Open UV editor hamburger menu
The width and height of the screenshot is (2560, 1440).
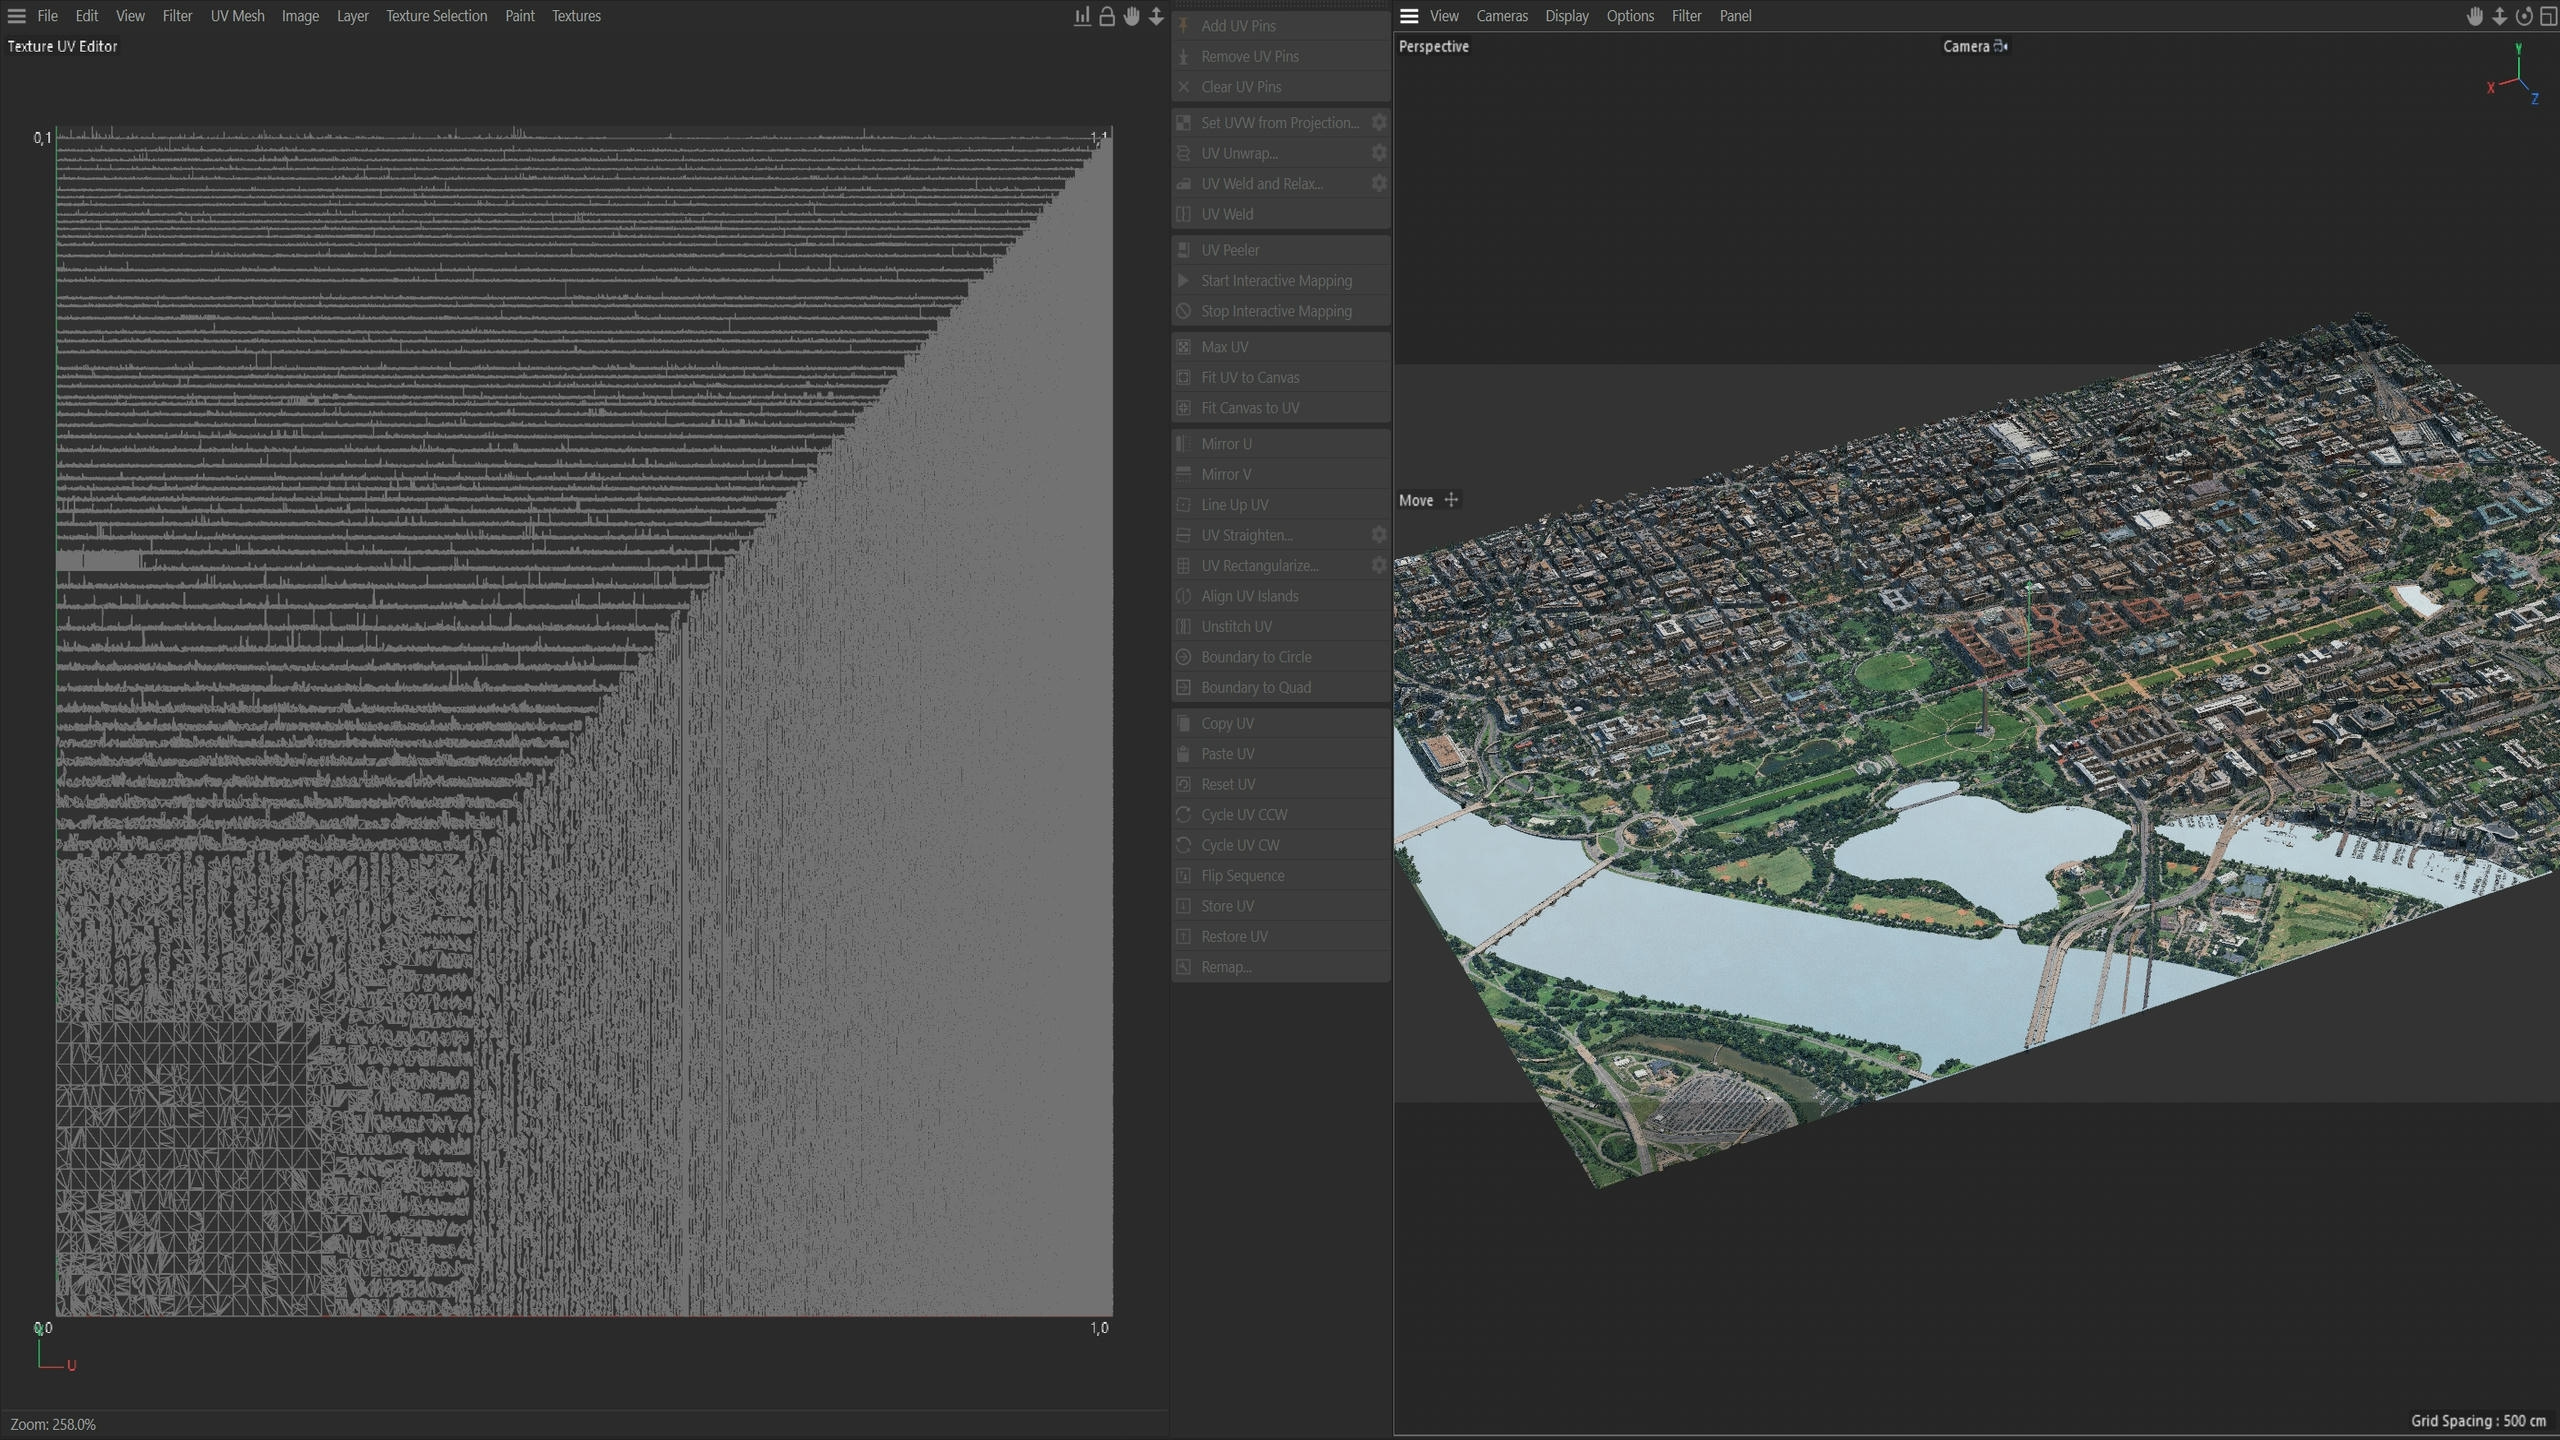(16, 16)
